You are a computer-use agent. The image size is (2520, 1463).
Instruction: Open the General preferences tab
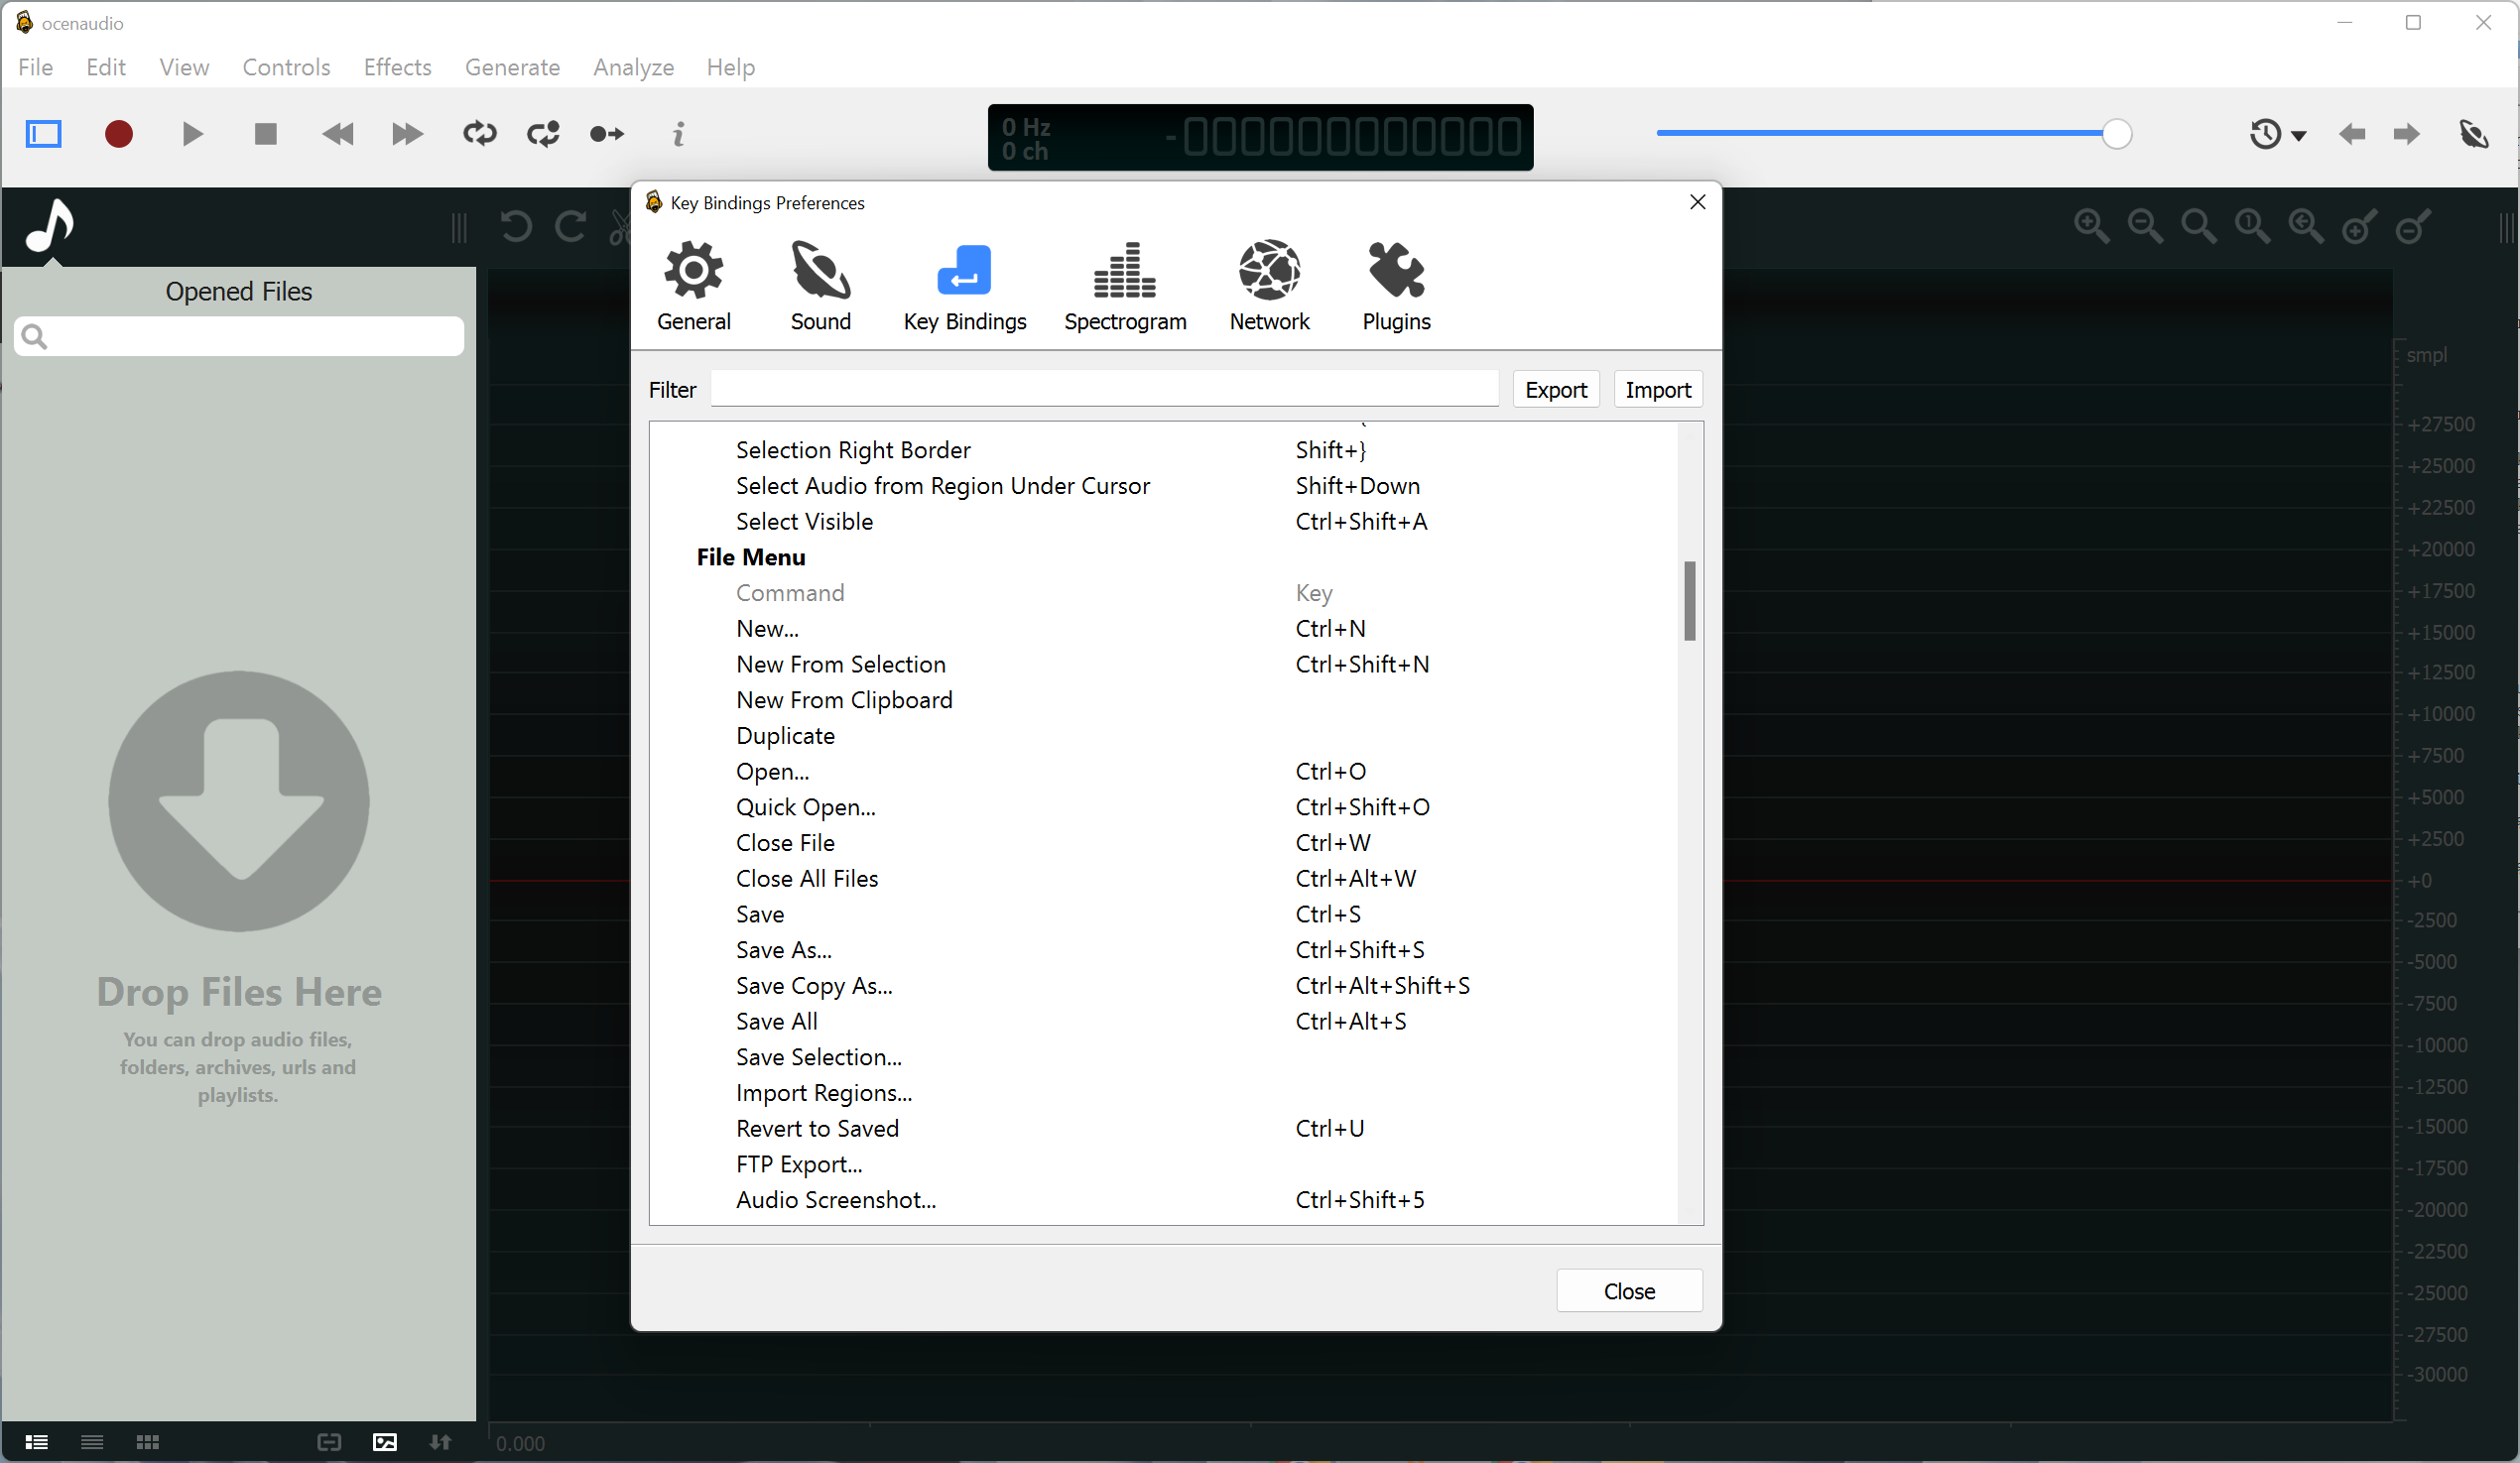click(693, 284)
